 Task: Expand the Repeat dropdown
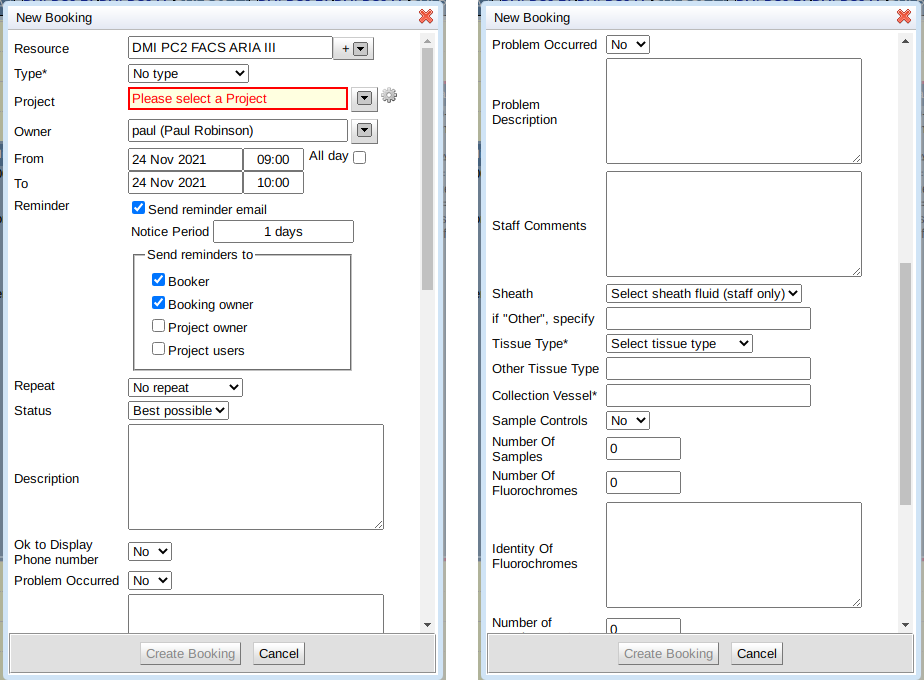coord(185,387)
